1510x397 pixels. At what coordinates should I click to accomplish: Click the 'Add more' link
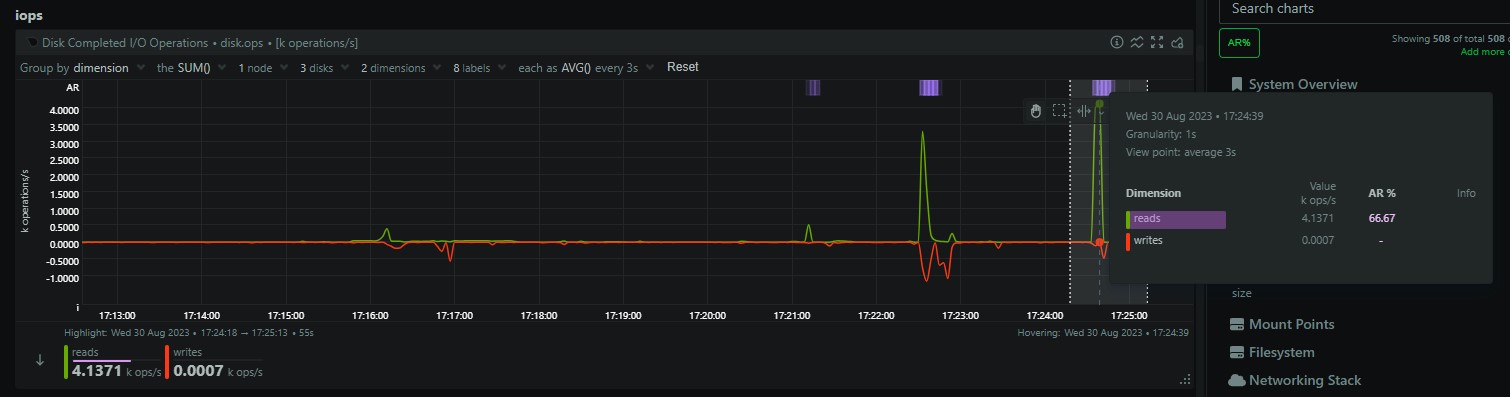1484,51
